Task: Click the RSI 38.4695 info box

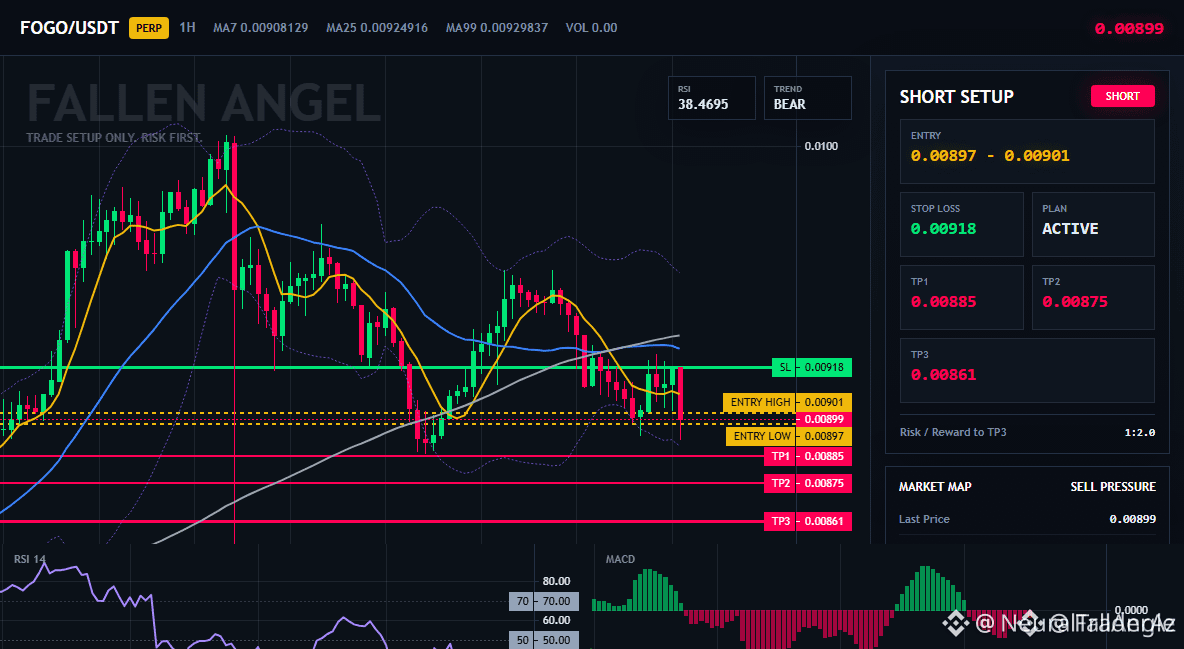Action: [x=711, y=97]
